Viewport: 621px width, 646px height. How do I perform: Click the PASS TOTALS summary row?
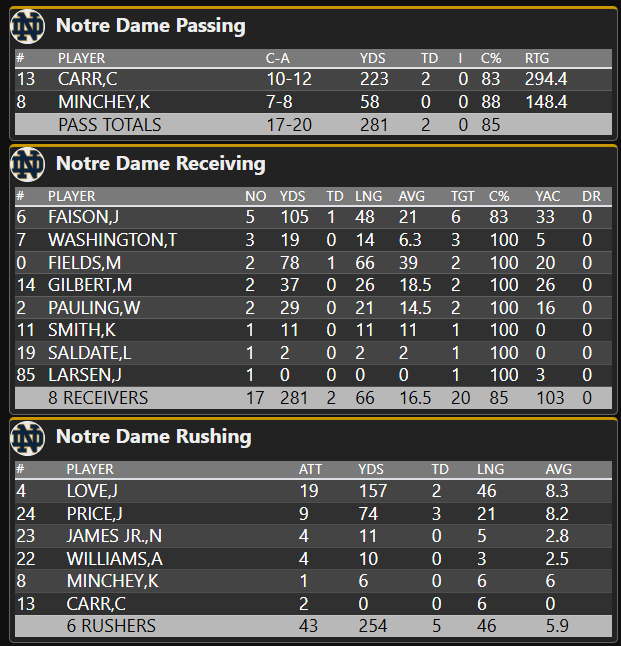109,125
